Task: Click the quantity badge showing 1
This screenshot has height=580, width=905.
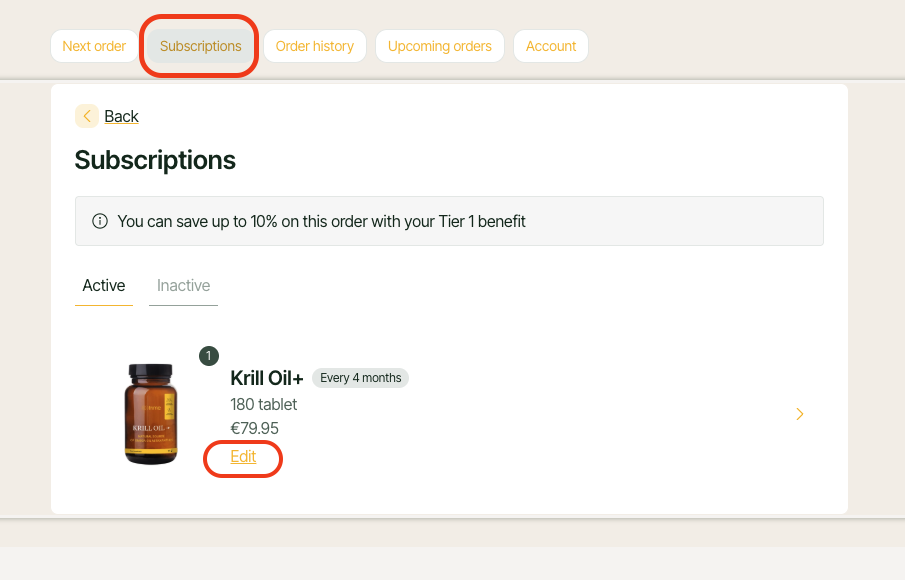Action: (209, 356)
